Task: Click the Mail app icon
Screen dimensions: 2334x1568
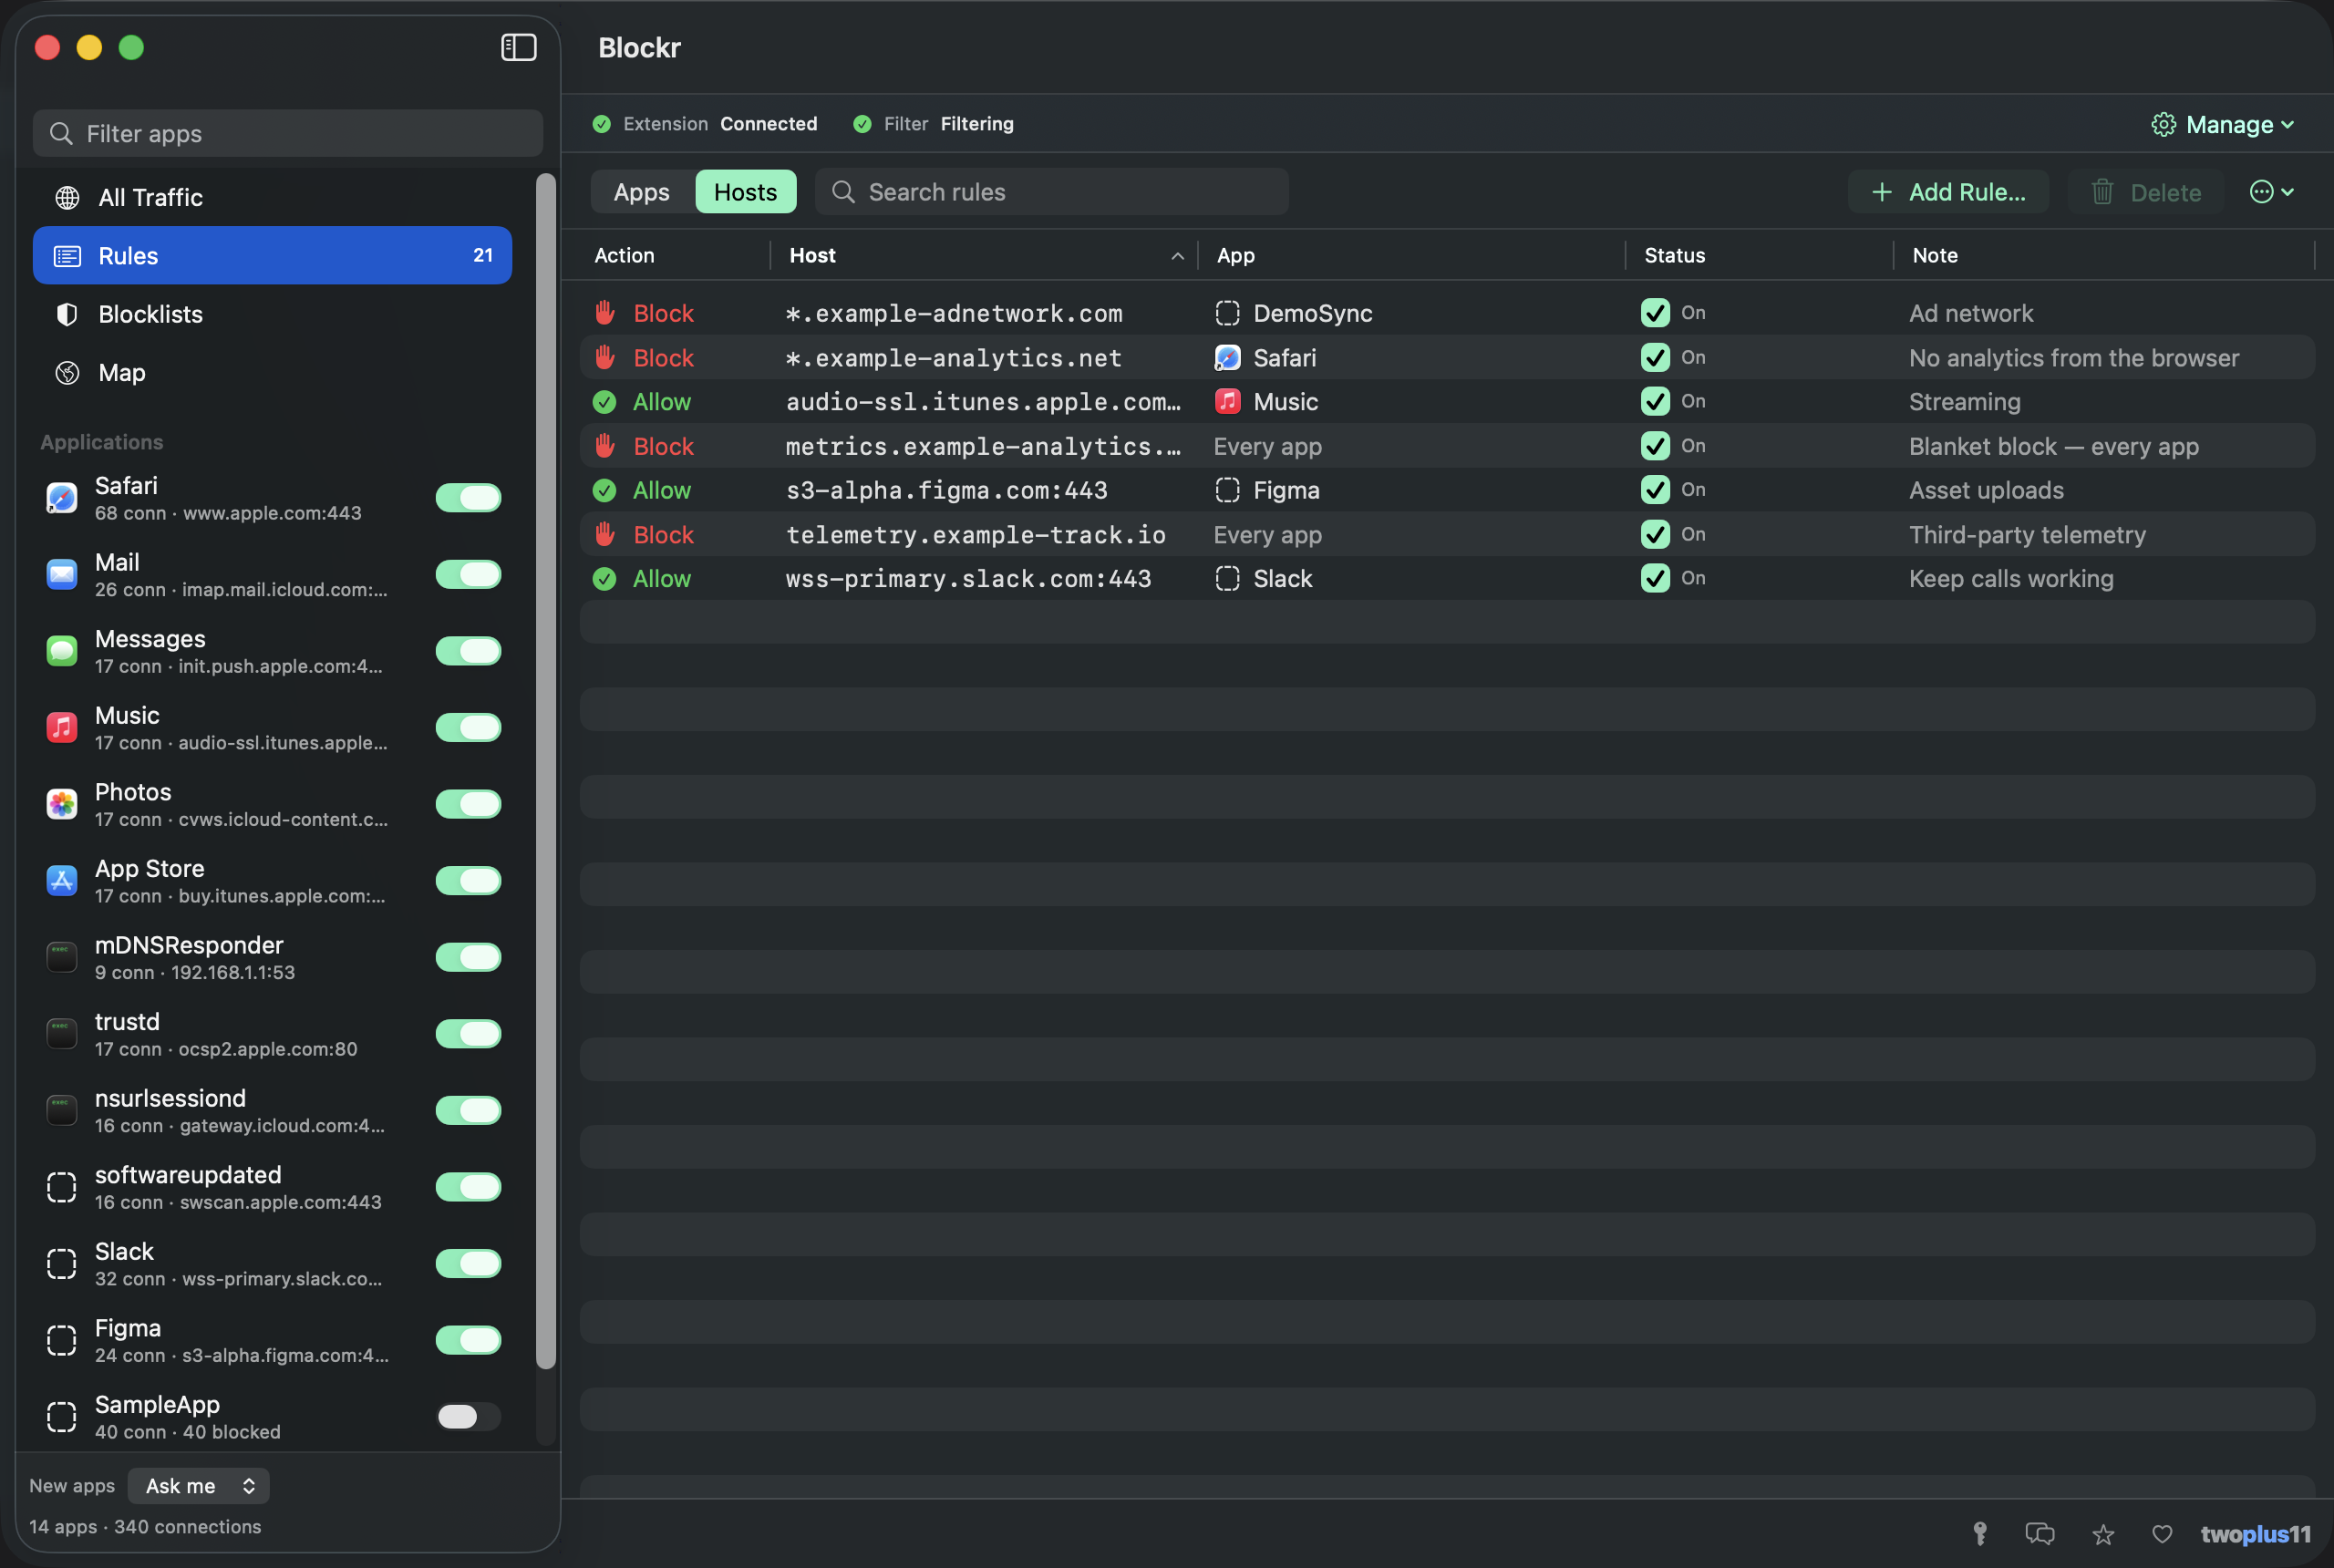Action: [62, 574]
